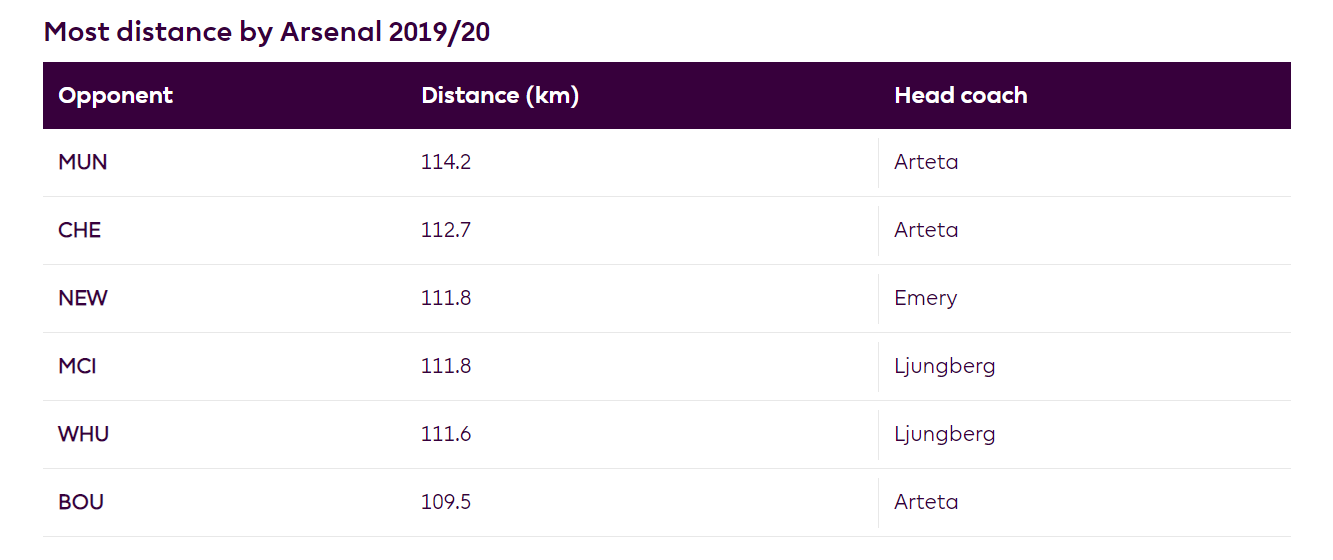Select the CHE opponent cell
This screenshot has width=1333, height=560.
(x=80, y=230)
